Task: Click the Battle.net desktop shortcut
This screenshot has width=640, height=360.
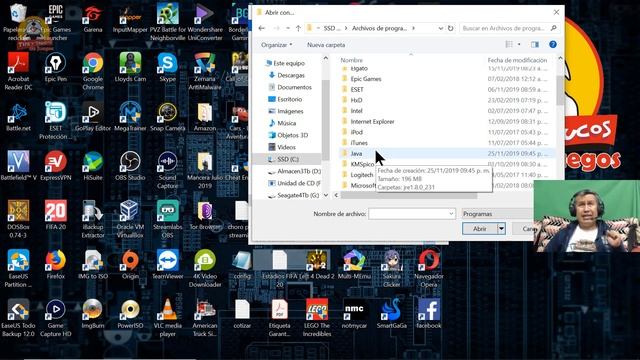Action: (x=18, y=117)
